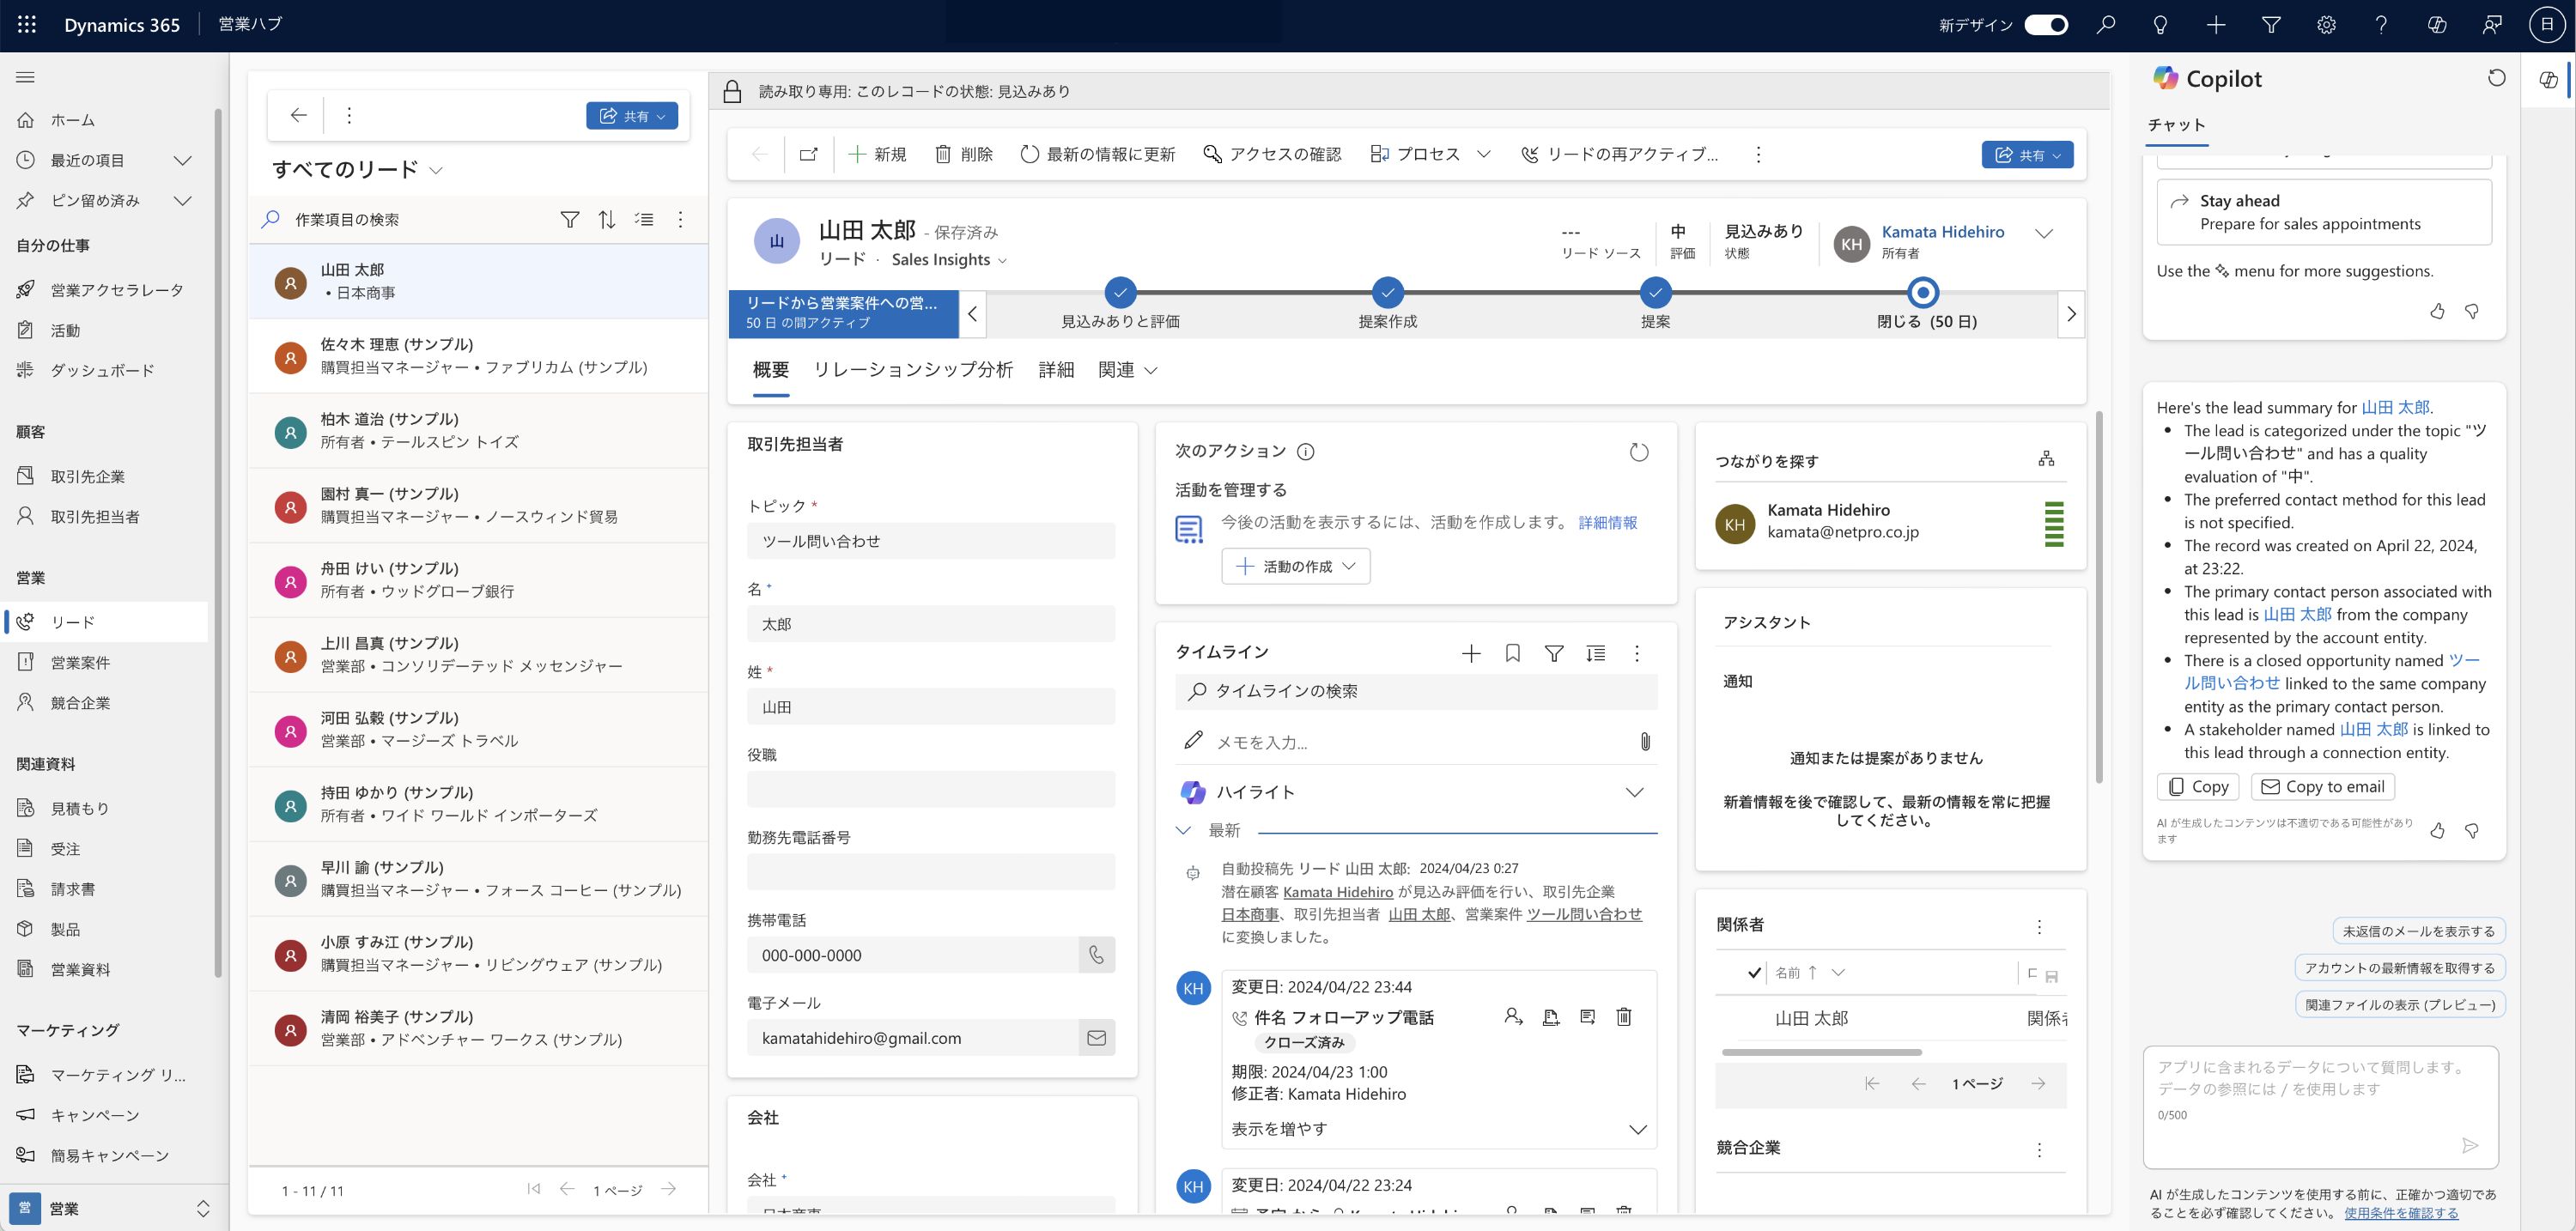
Task: Open the プロセス dropdown arrow
Action: (x=1484, y=154)
